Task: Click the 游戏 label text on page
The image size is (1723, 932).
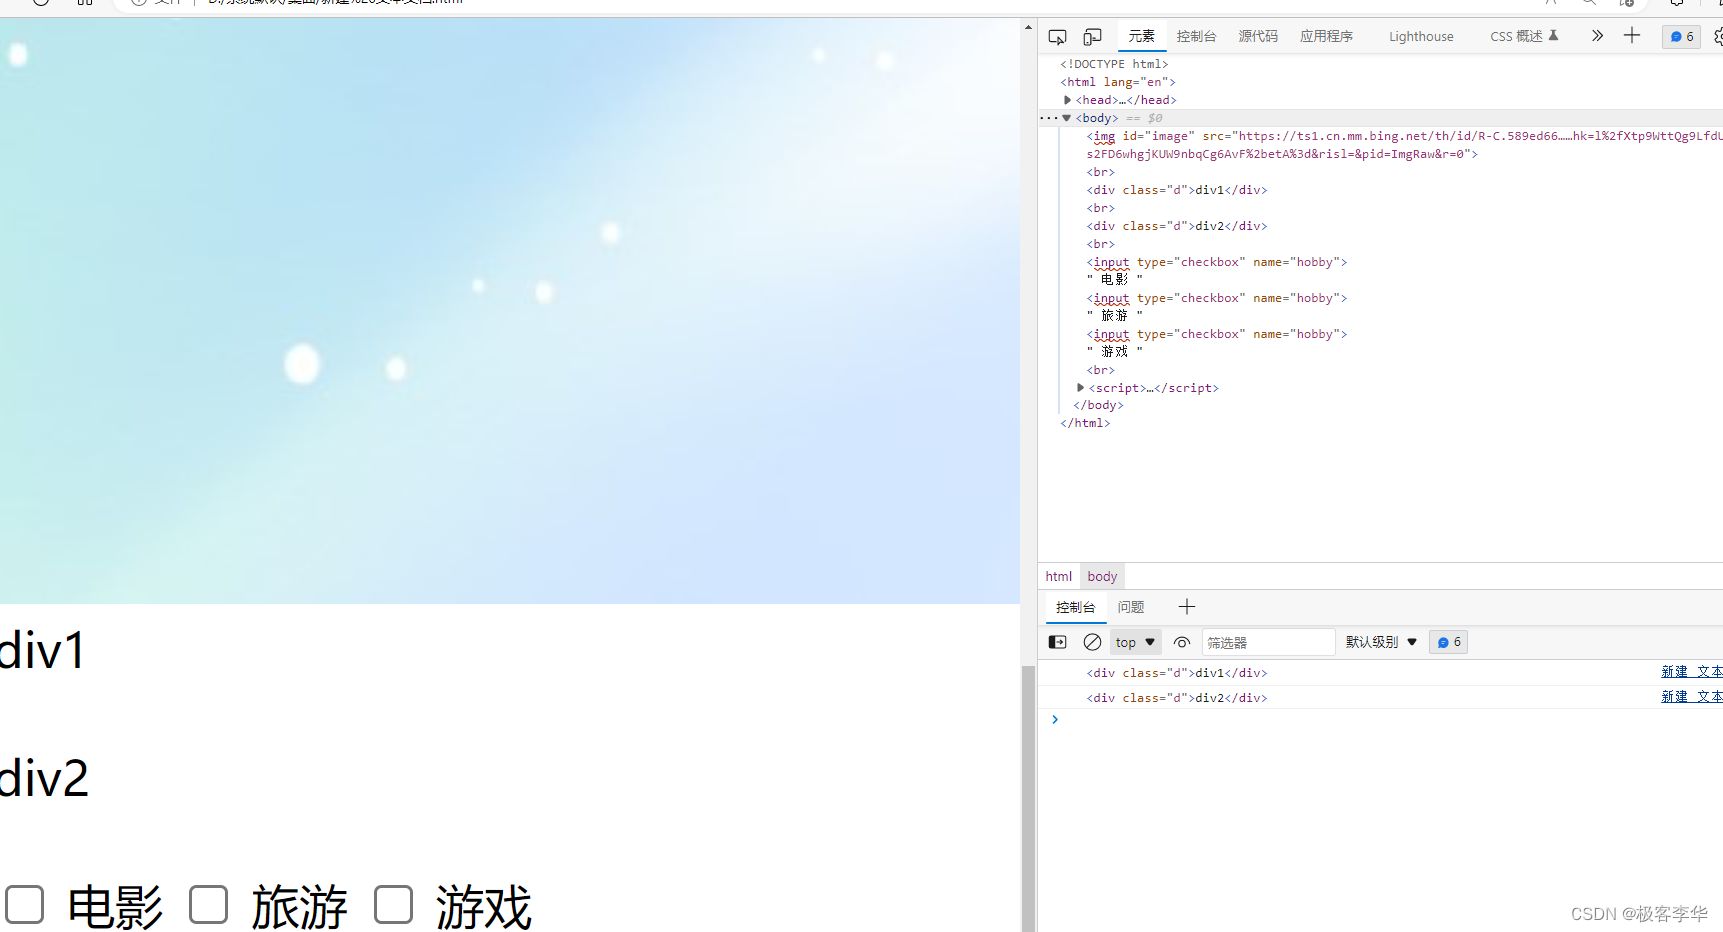Action: click(x=483, y=907)
